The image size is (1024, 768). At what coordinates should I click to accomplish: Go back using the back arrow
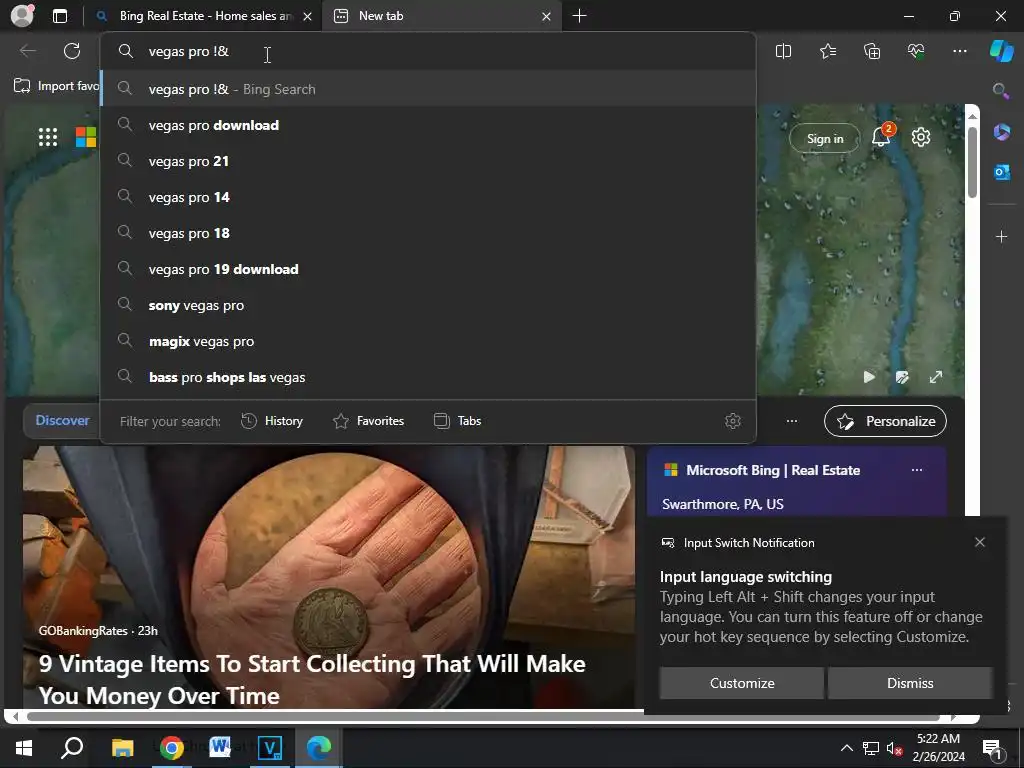(28, 51)
